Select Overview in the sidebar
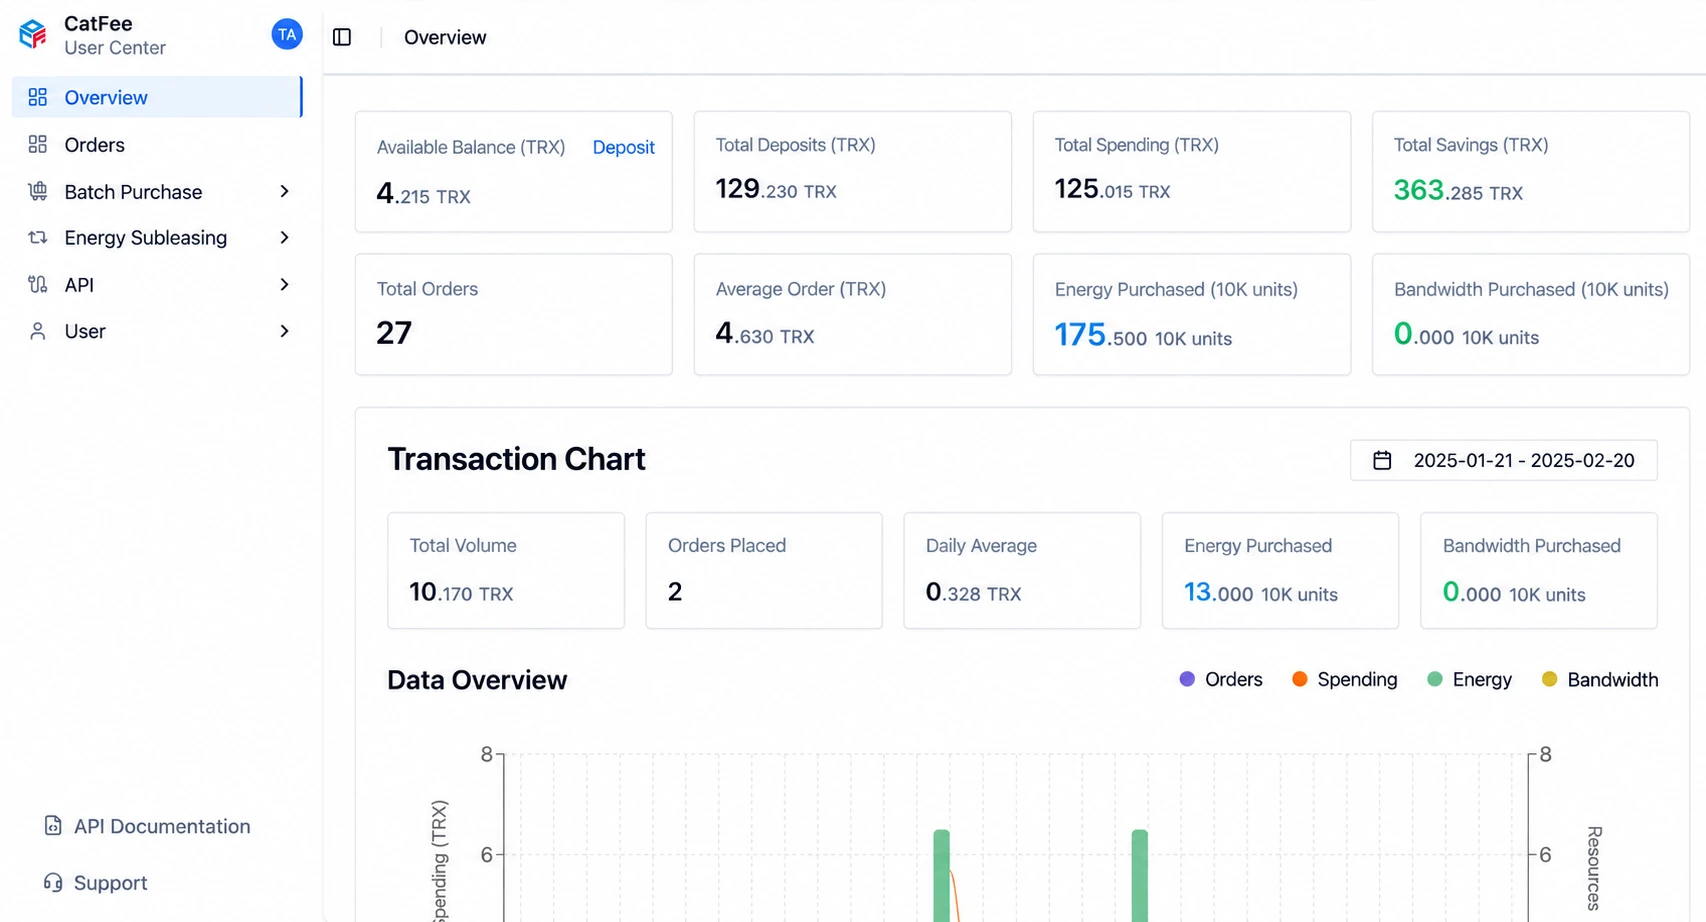The width and height of the screenshot is (1706, 922). (x=157, y=97)
